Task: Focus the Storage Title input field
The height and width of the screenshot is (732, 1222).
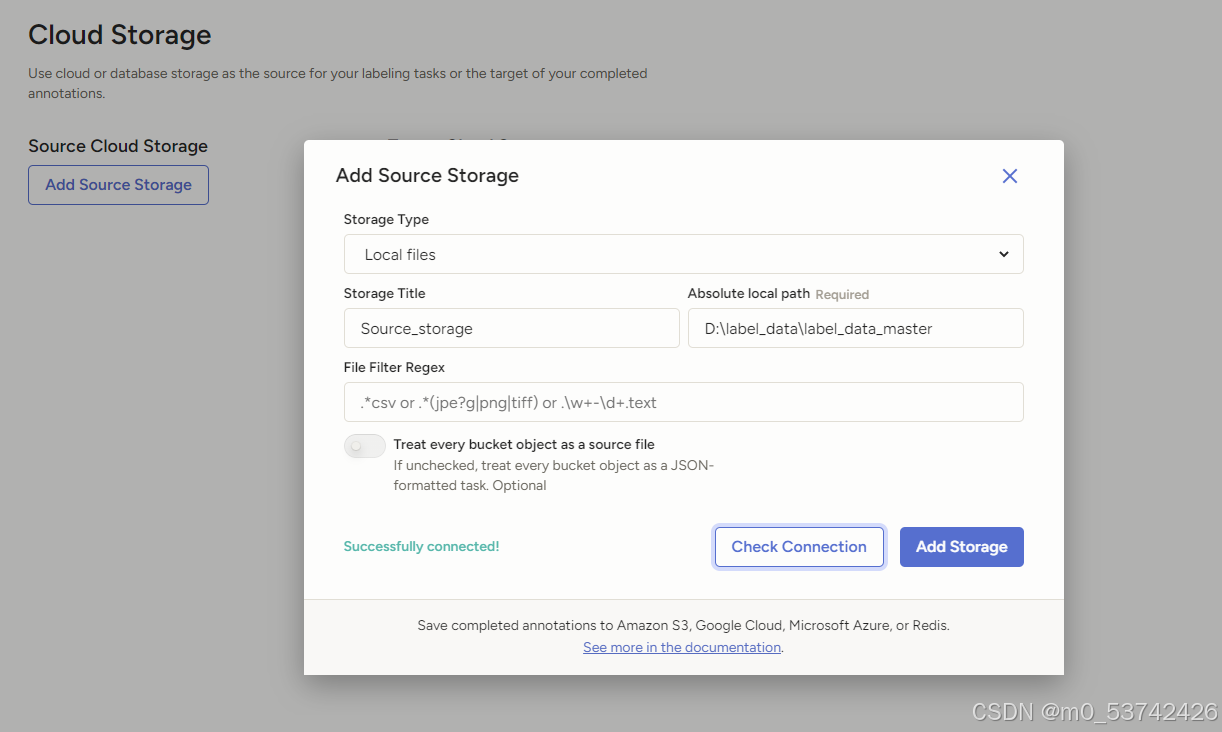Action: point(511,328)
